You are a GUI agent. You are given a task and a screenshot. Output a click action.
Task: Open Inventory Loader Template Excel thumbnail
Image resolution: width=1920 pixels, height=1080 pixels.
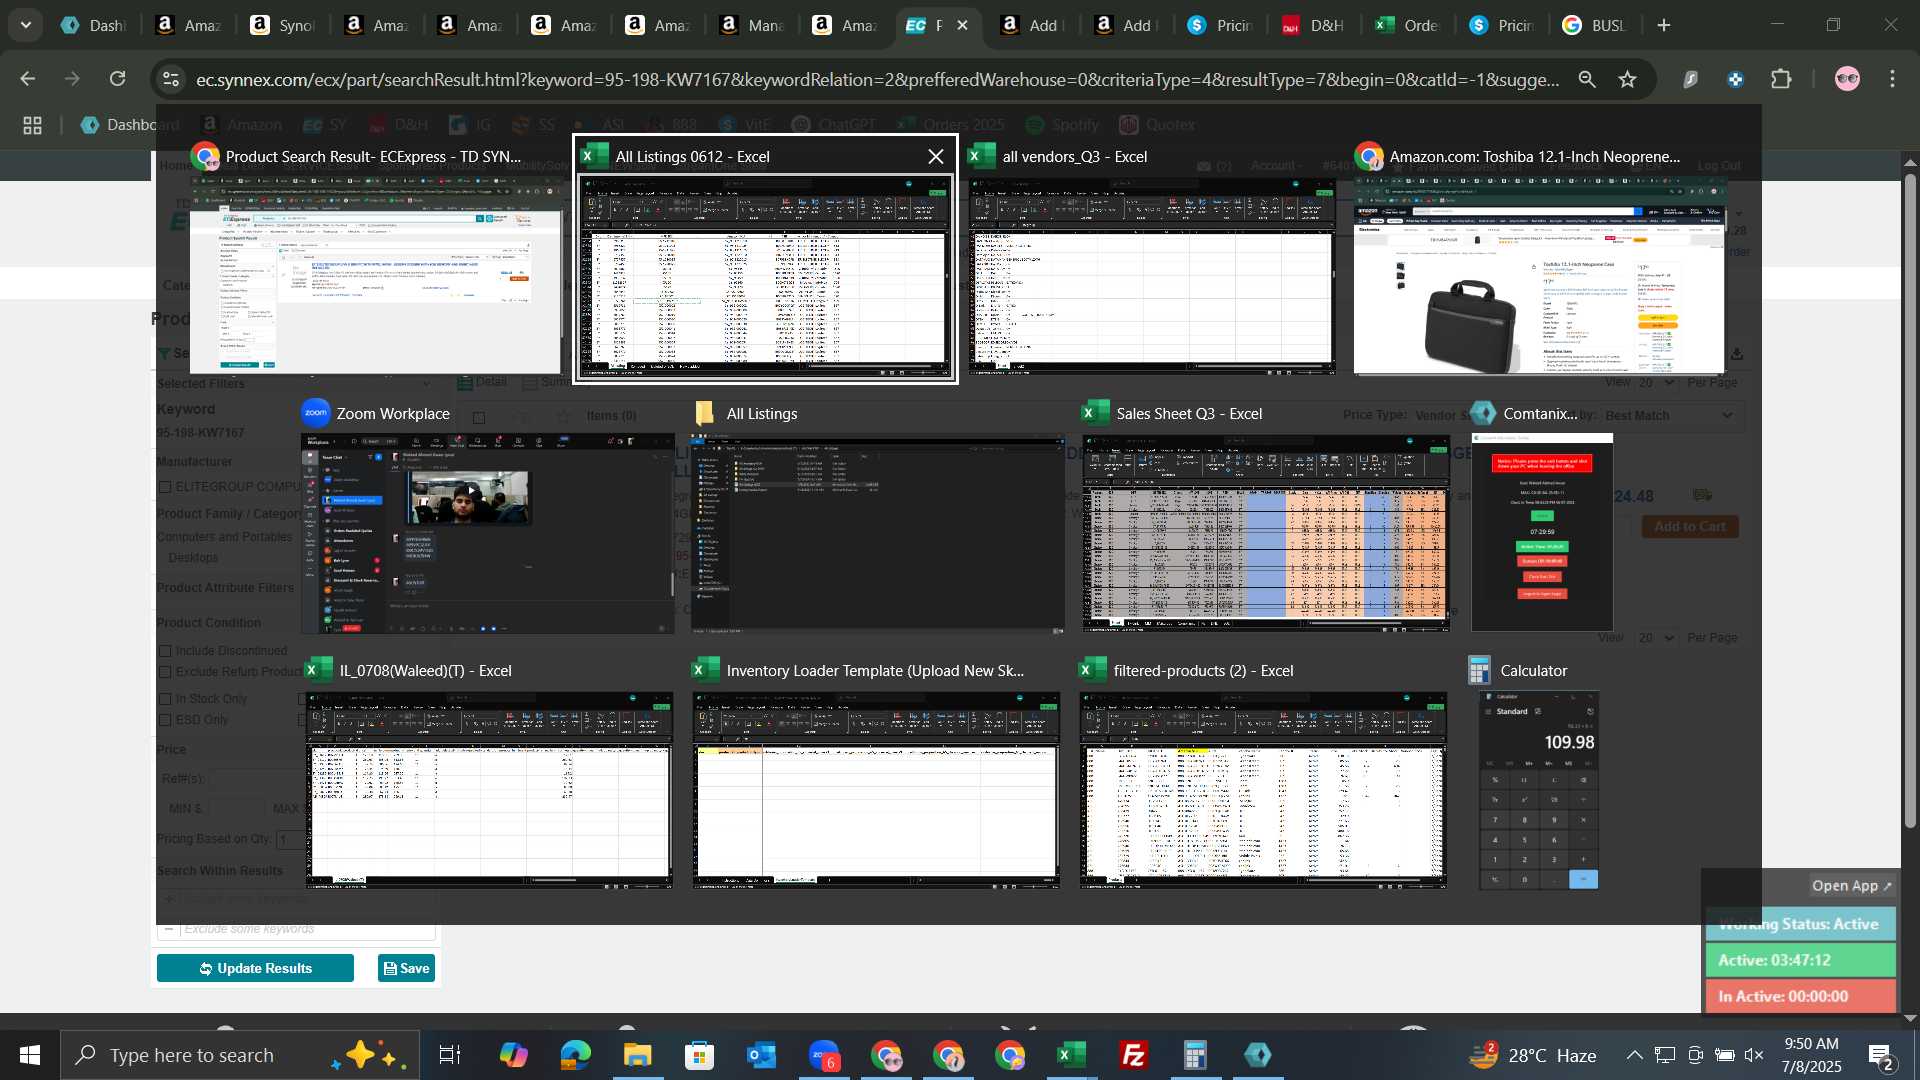(876, 790)
